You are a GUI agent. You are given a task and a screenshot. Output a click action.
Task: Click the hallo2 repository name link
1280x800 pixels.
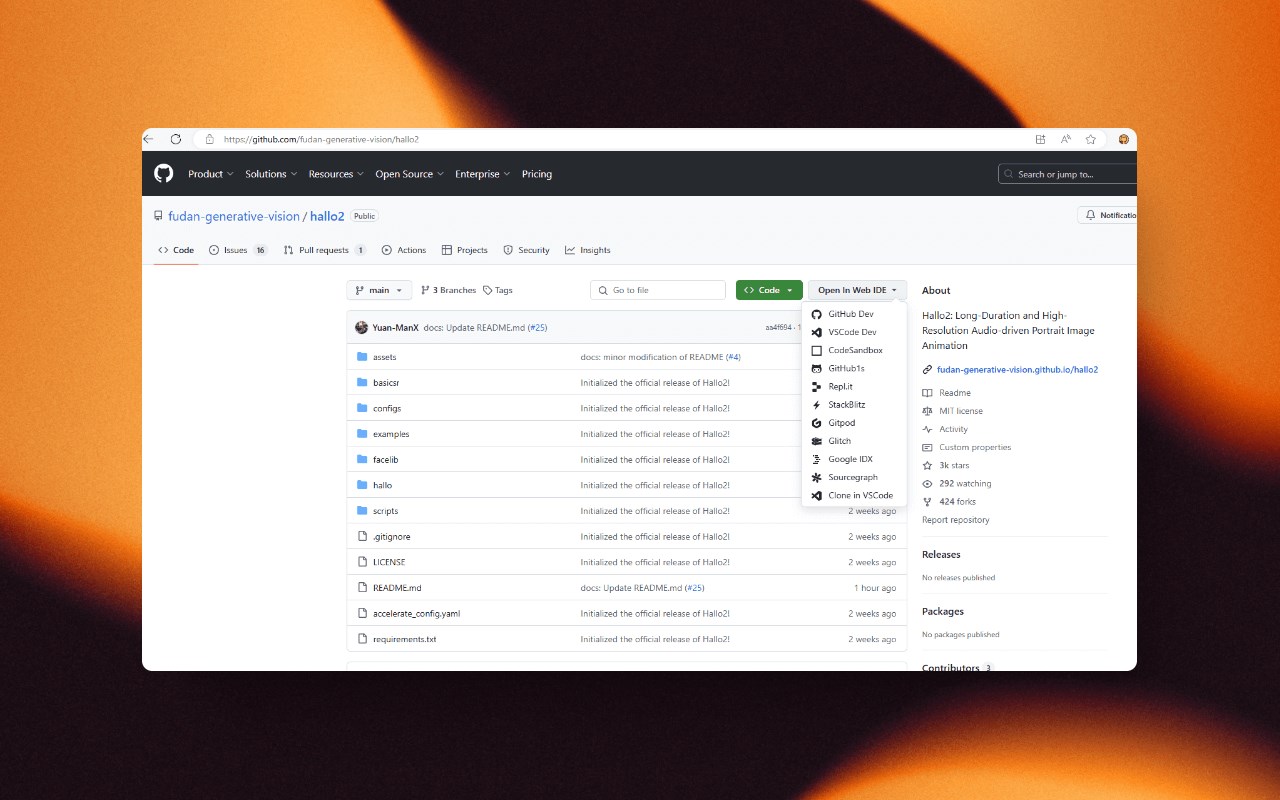pos(327,216)
